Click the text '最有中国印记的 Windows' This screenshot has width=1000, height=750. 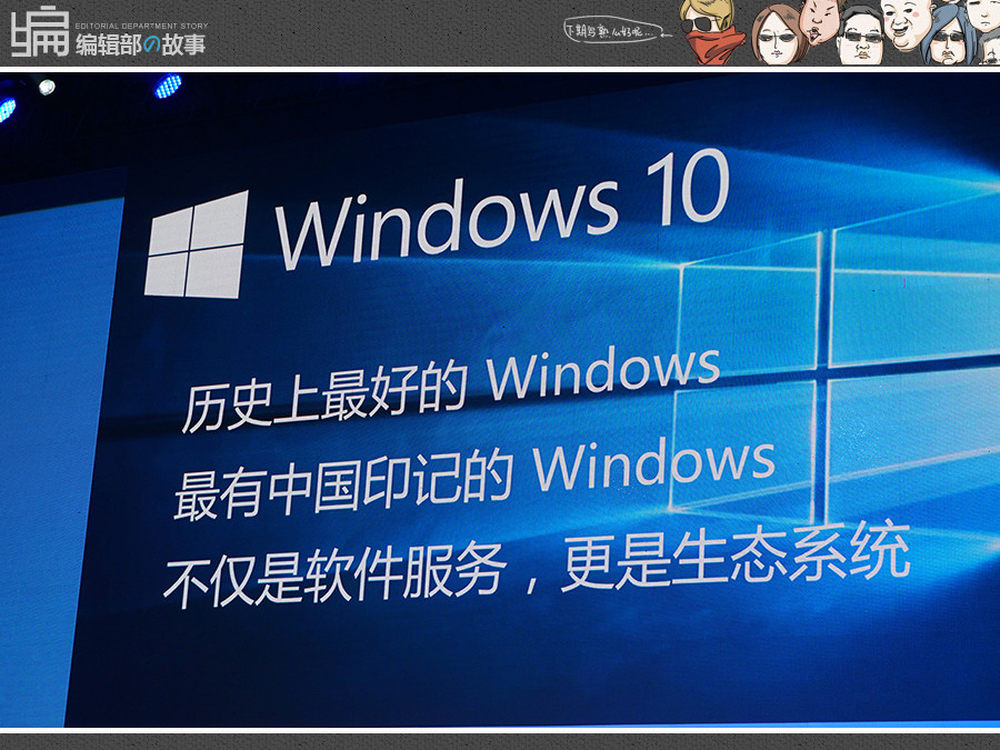[x=474, y=478]
